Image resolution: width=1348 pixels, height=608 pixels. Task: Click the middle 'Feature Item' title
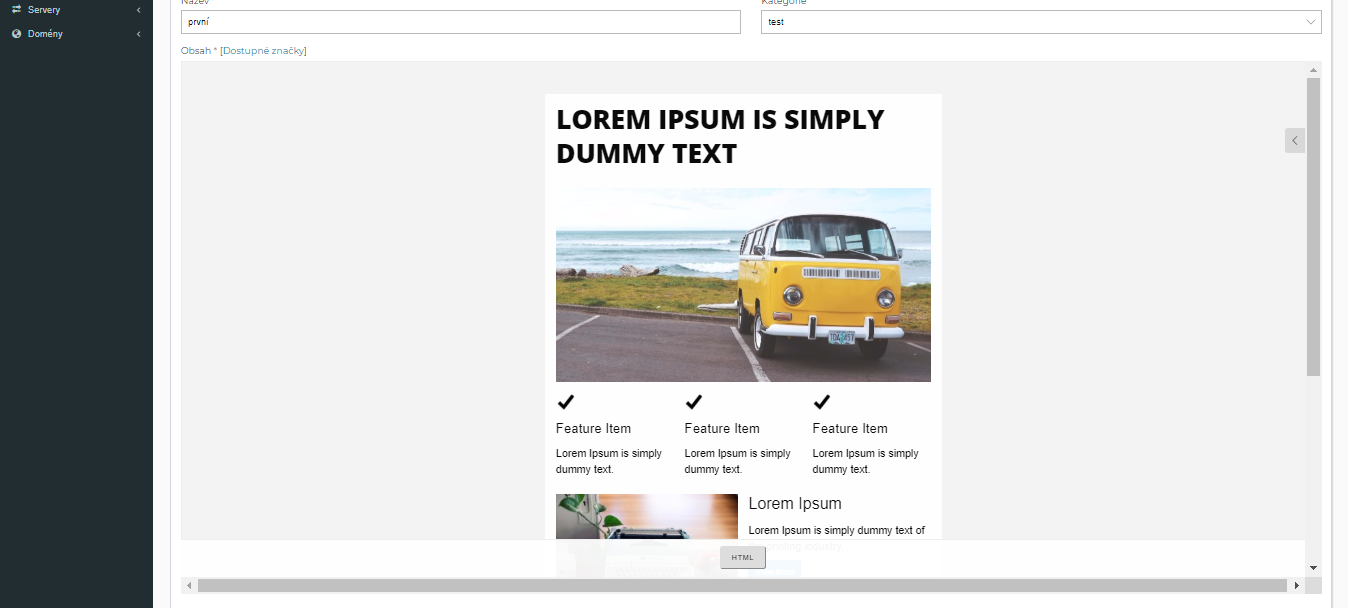click(x=722, y=428)
